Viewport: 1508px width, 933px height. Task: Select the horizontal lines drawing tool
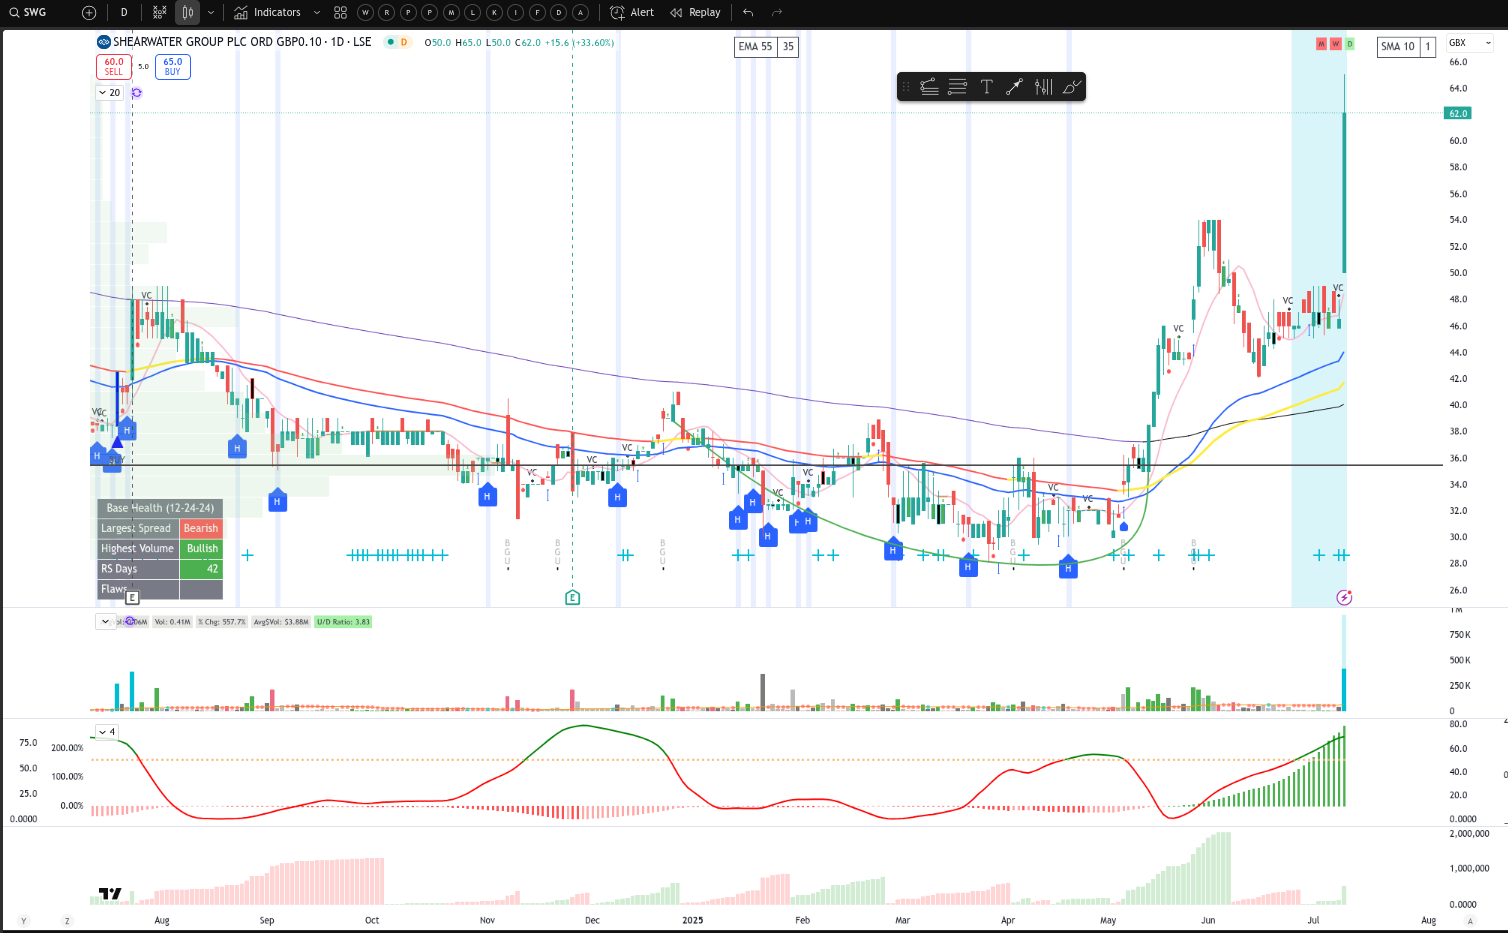[957, 87]
